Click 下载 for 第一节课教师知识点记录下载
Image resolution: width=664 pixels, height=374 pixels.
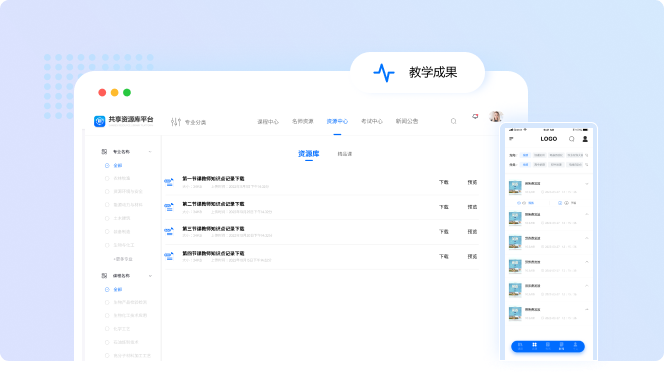(443, 182)
